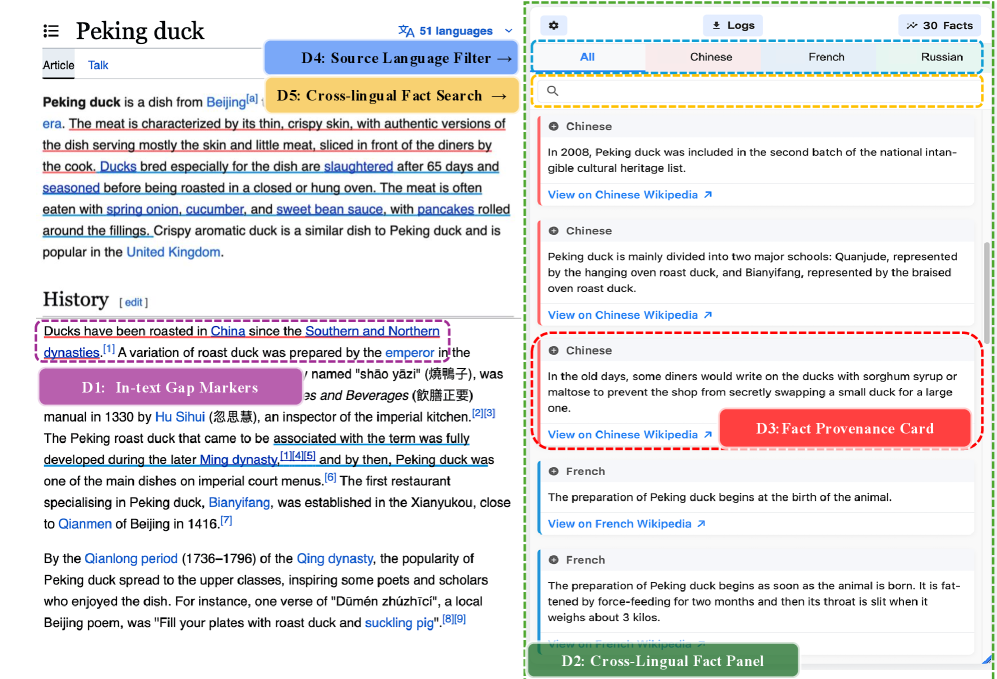Click the plus icon on first Chinese card
Image resolution: width=997 pixels, height=679 pixels.
pos(553,127)
